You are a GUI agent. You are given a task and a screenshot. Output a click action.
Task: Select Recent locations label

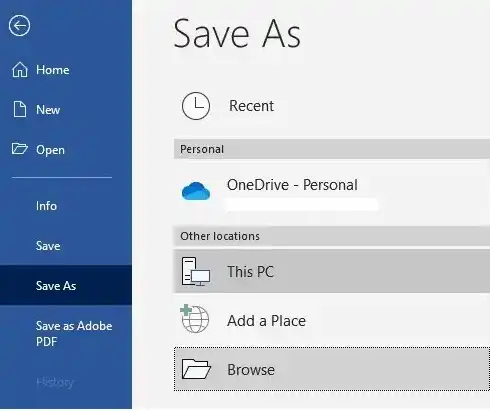251,106
